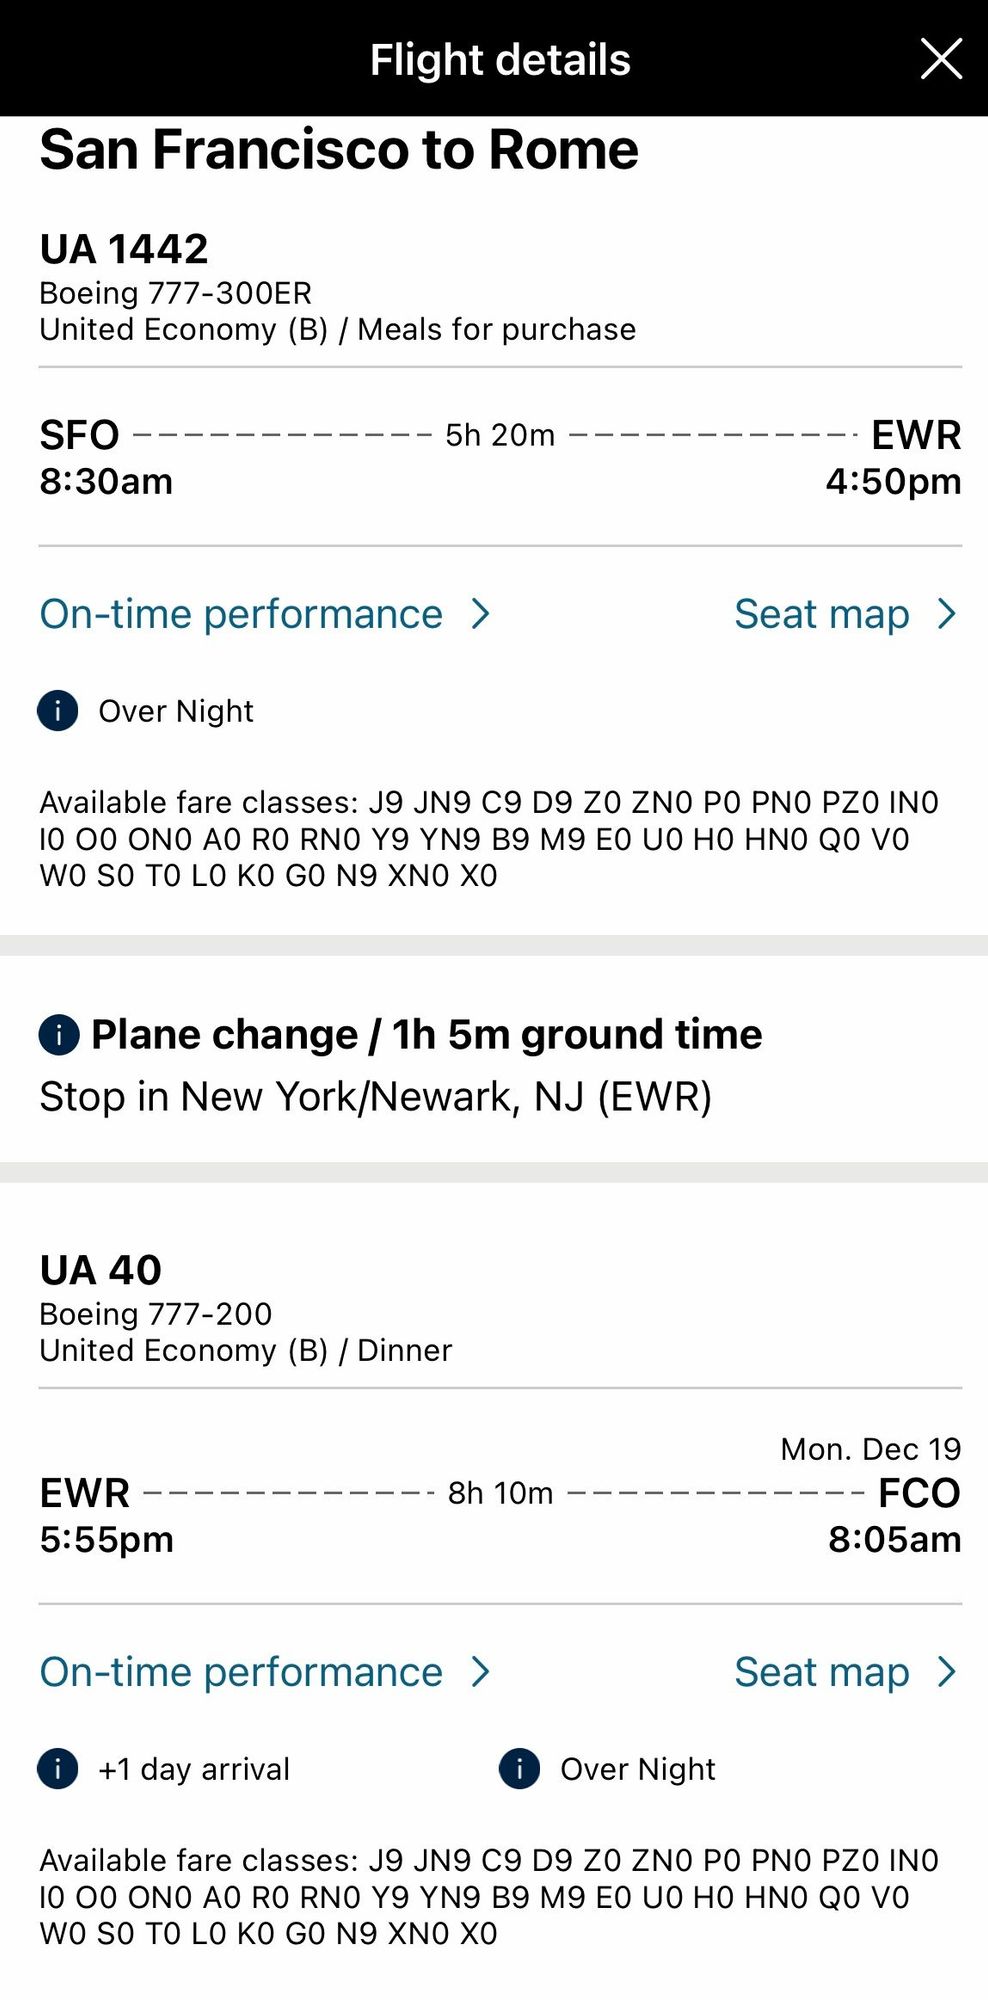988x2000 pixels.
Task: Tap the UA 1442 available fare classes text
Action: pyautogui.click(x=489, y=839)
